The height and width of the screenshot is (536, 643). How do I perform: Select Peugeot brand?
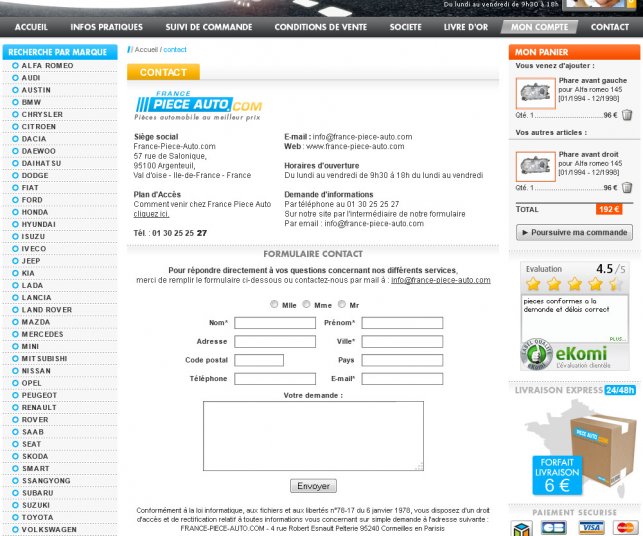pyautogui.click(x=39, y=395)
